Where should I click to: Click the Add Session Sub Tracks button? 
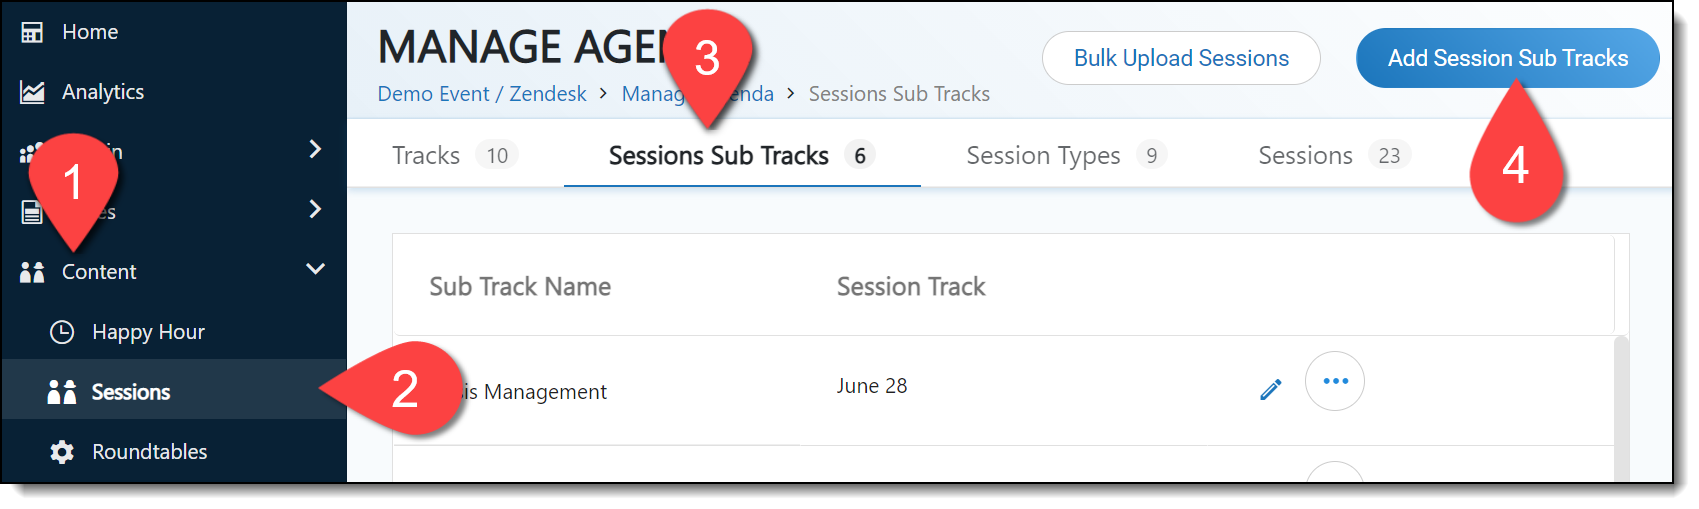coord(1507,58)
